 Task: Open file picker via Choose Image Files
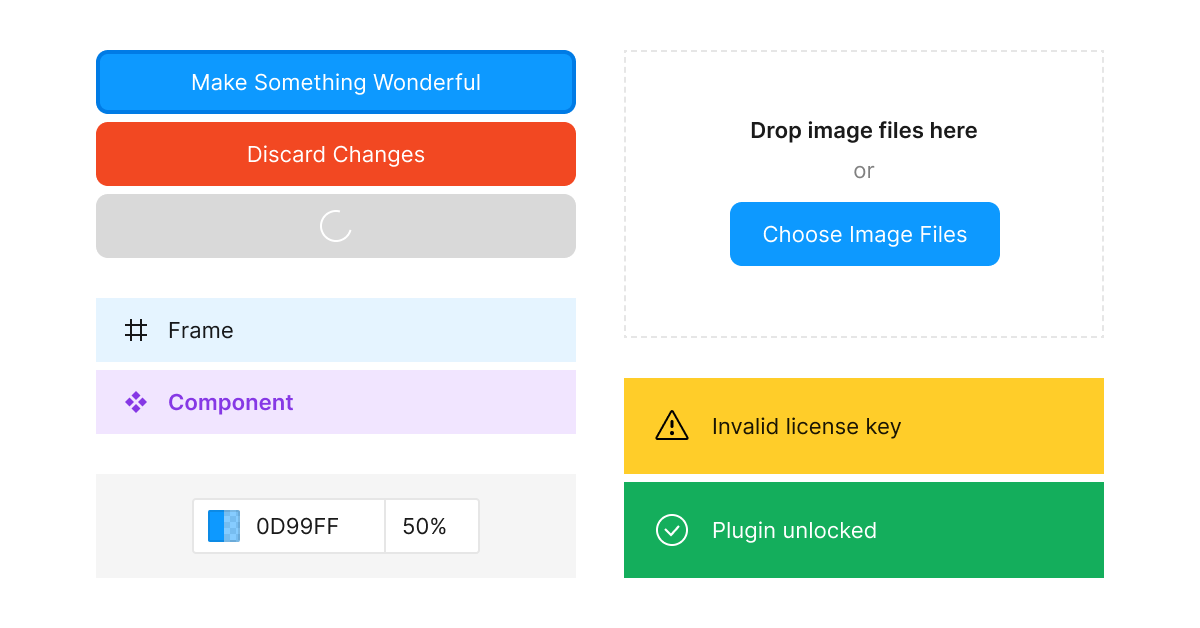coord(865,234)
